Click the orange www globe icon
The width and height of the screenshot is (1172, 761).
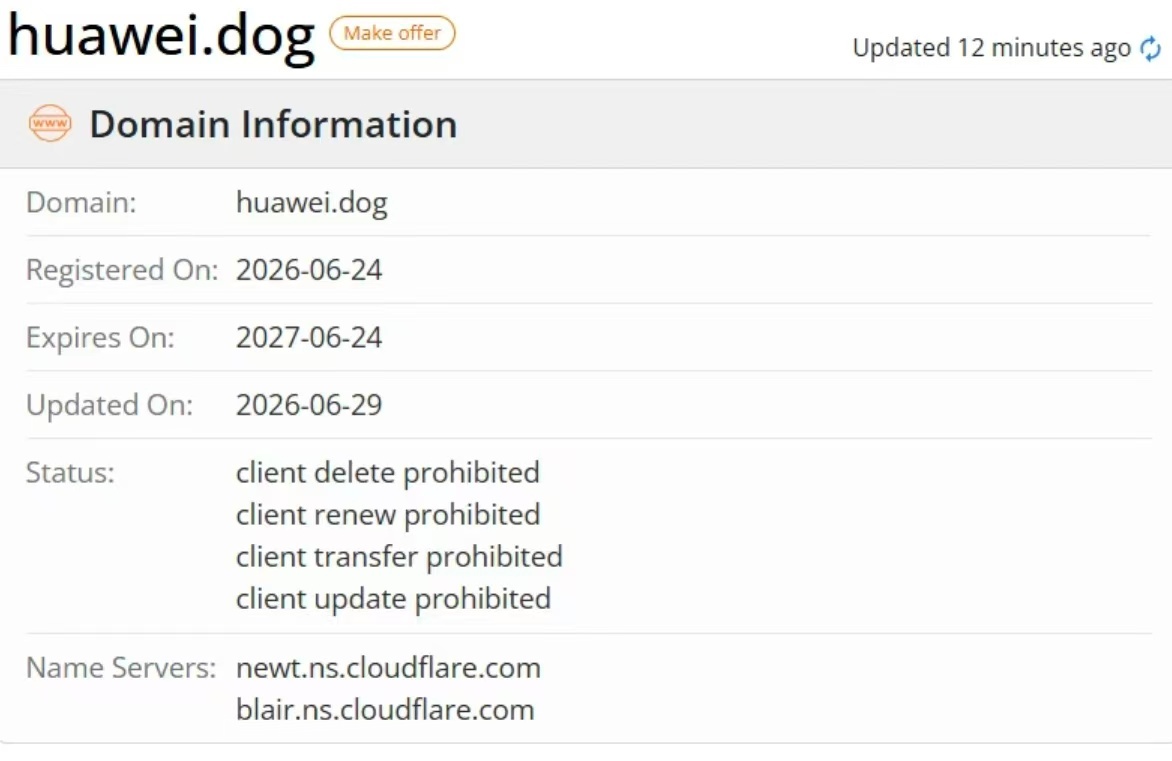pyautogui.click(x=50, y=123)
